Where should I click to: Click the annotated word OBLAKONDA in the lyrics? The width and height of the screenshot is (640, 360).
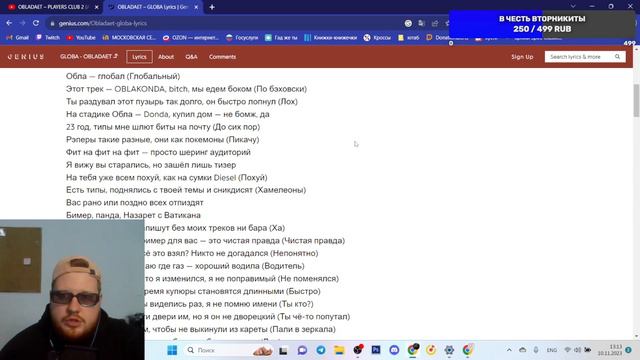(x=140, y=89)
